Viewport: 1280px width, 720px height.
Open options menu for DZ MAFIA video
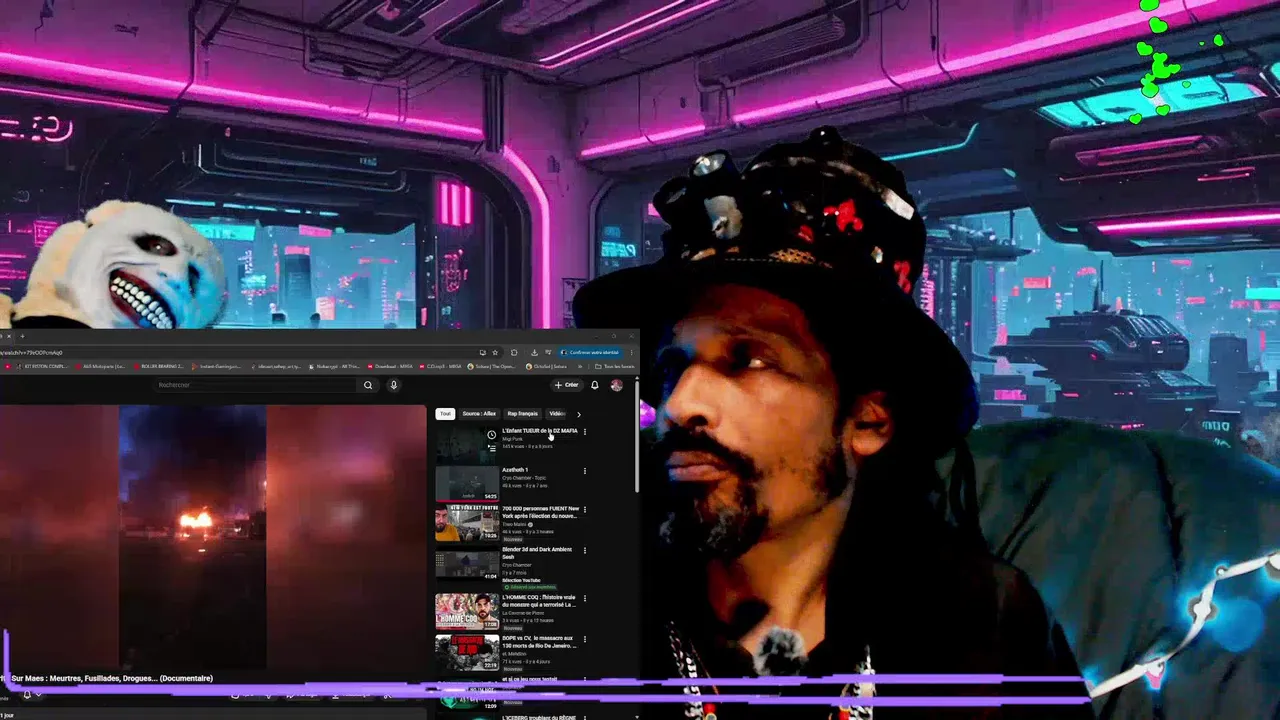[x=585, y=432]
